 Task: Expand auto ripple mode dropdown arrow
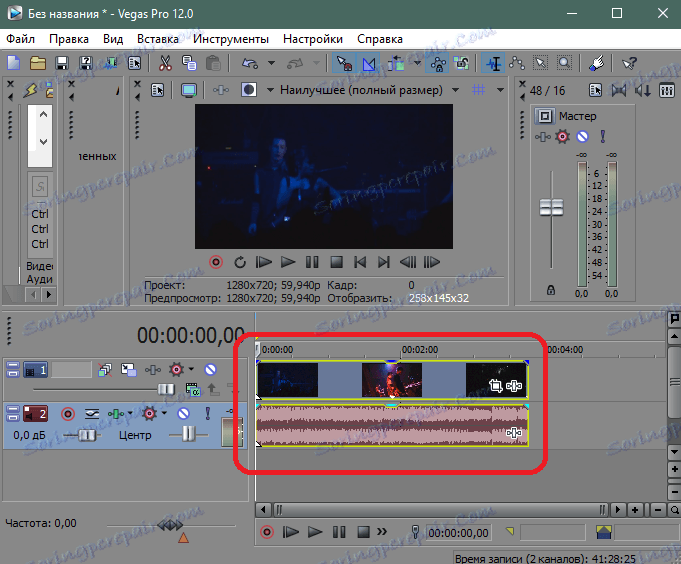(x=417, y=63)
